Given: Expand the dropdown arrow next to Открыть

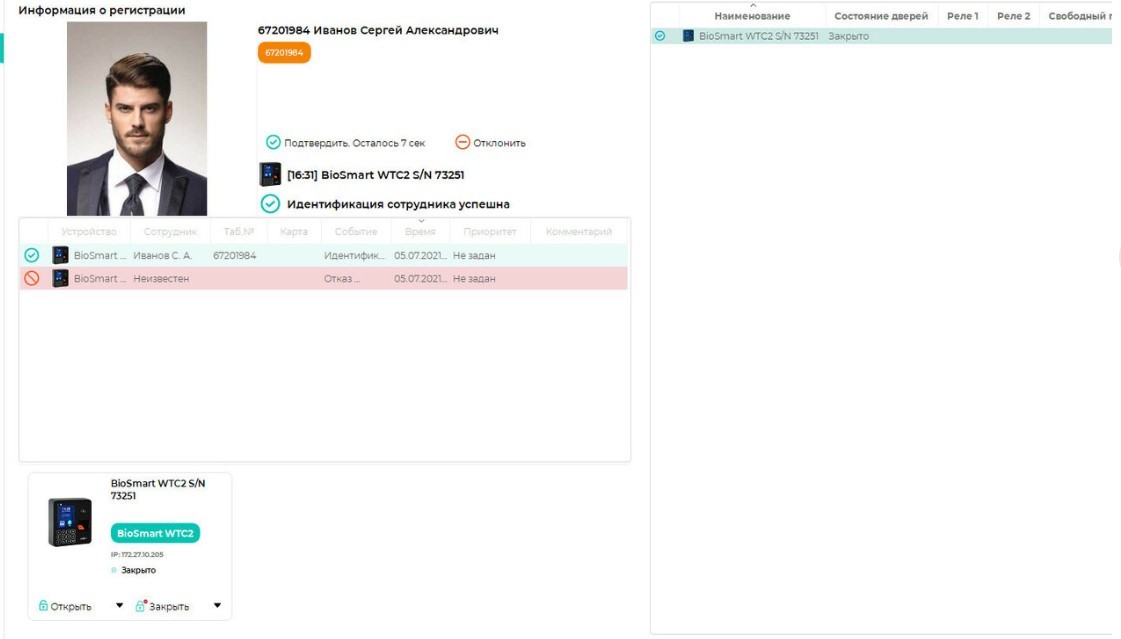Looking at the screenshot, I should tap(120, 606).
